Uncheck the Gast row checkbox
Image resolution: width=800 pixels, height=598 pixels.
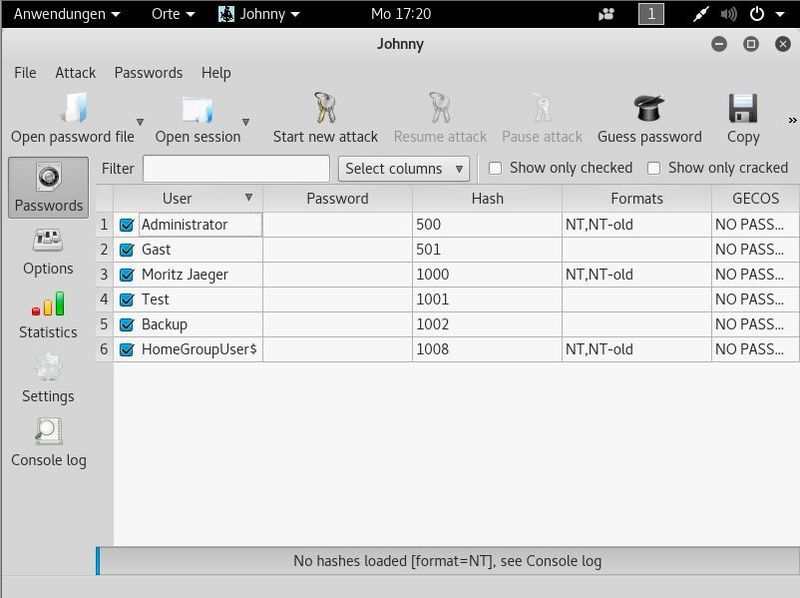(x=127, y=250)
